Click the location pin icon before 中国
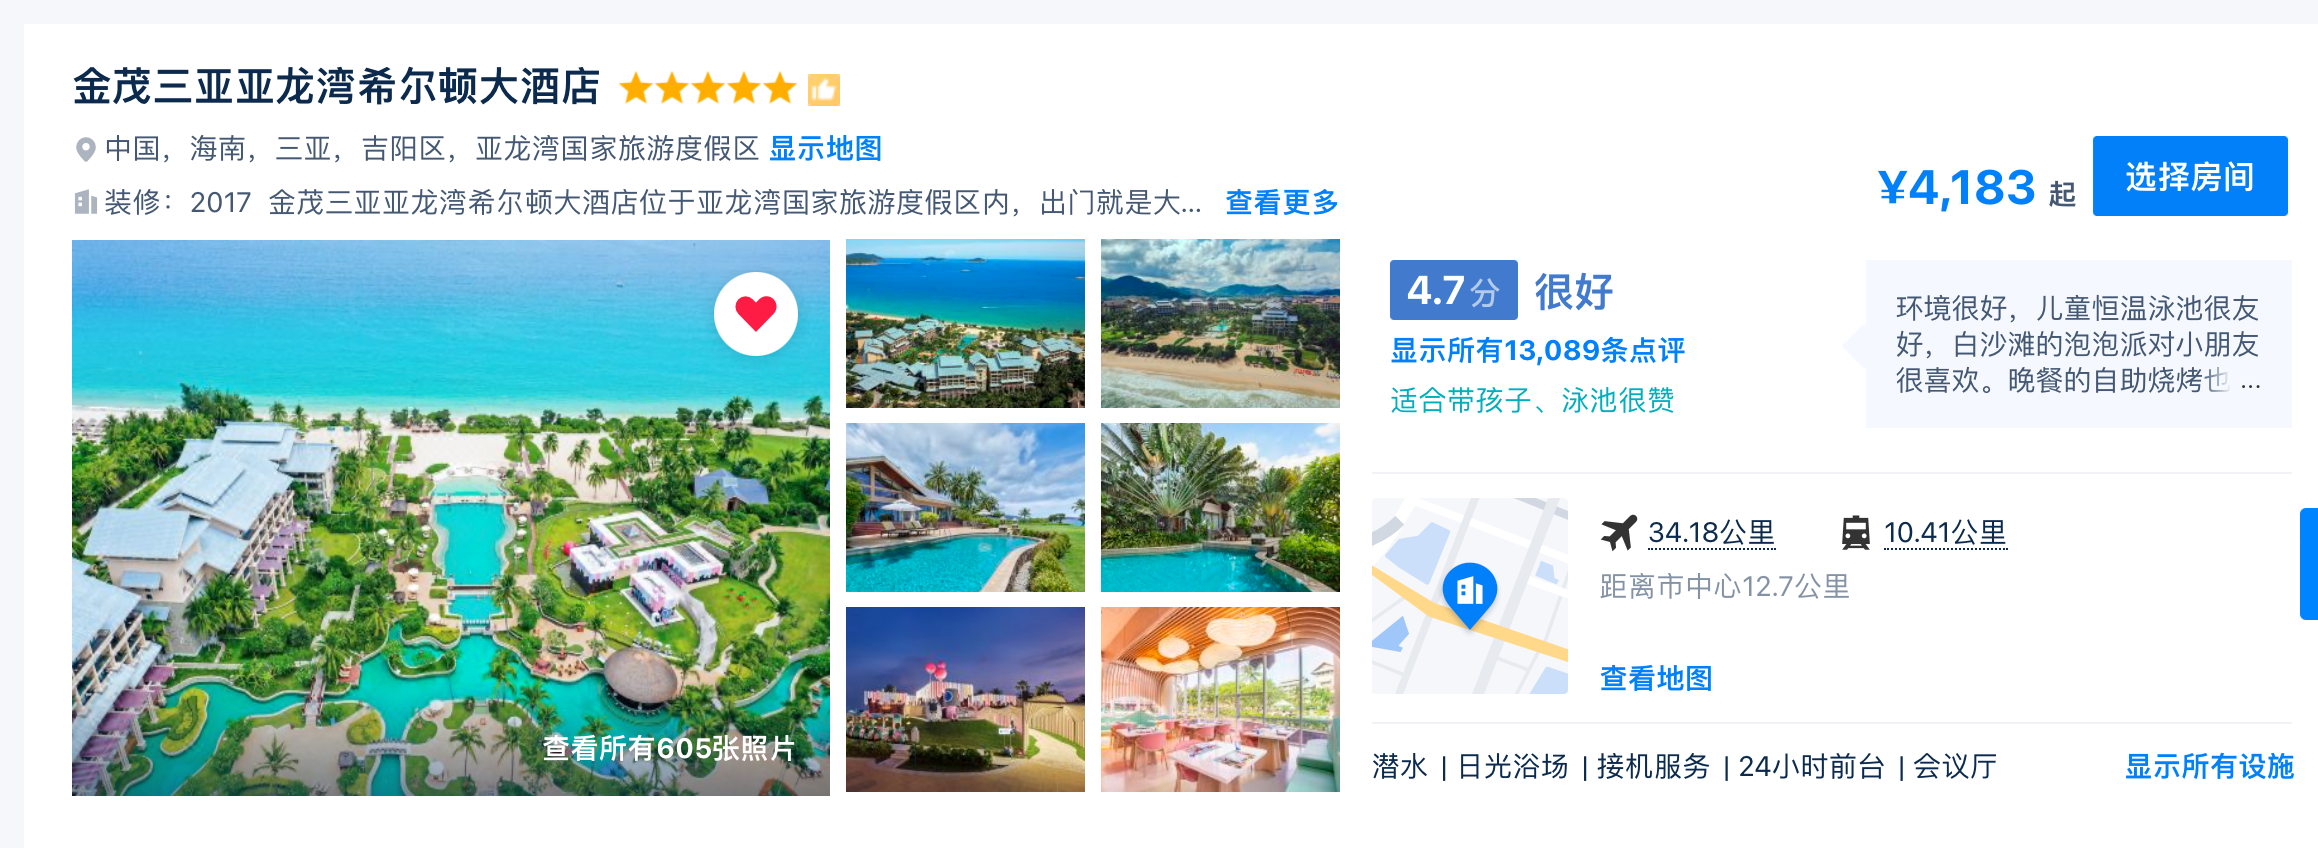 point(86,150)
